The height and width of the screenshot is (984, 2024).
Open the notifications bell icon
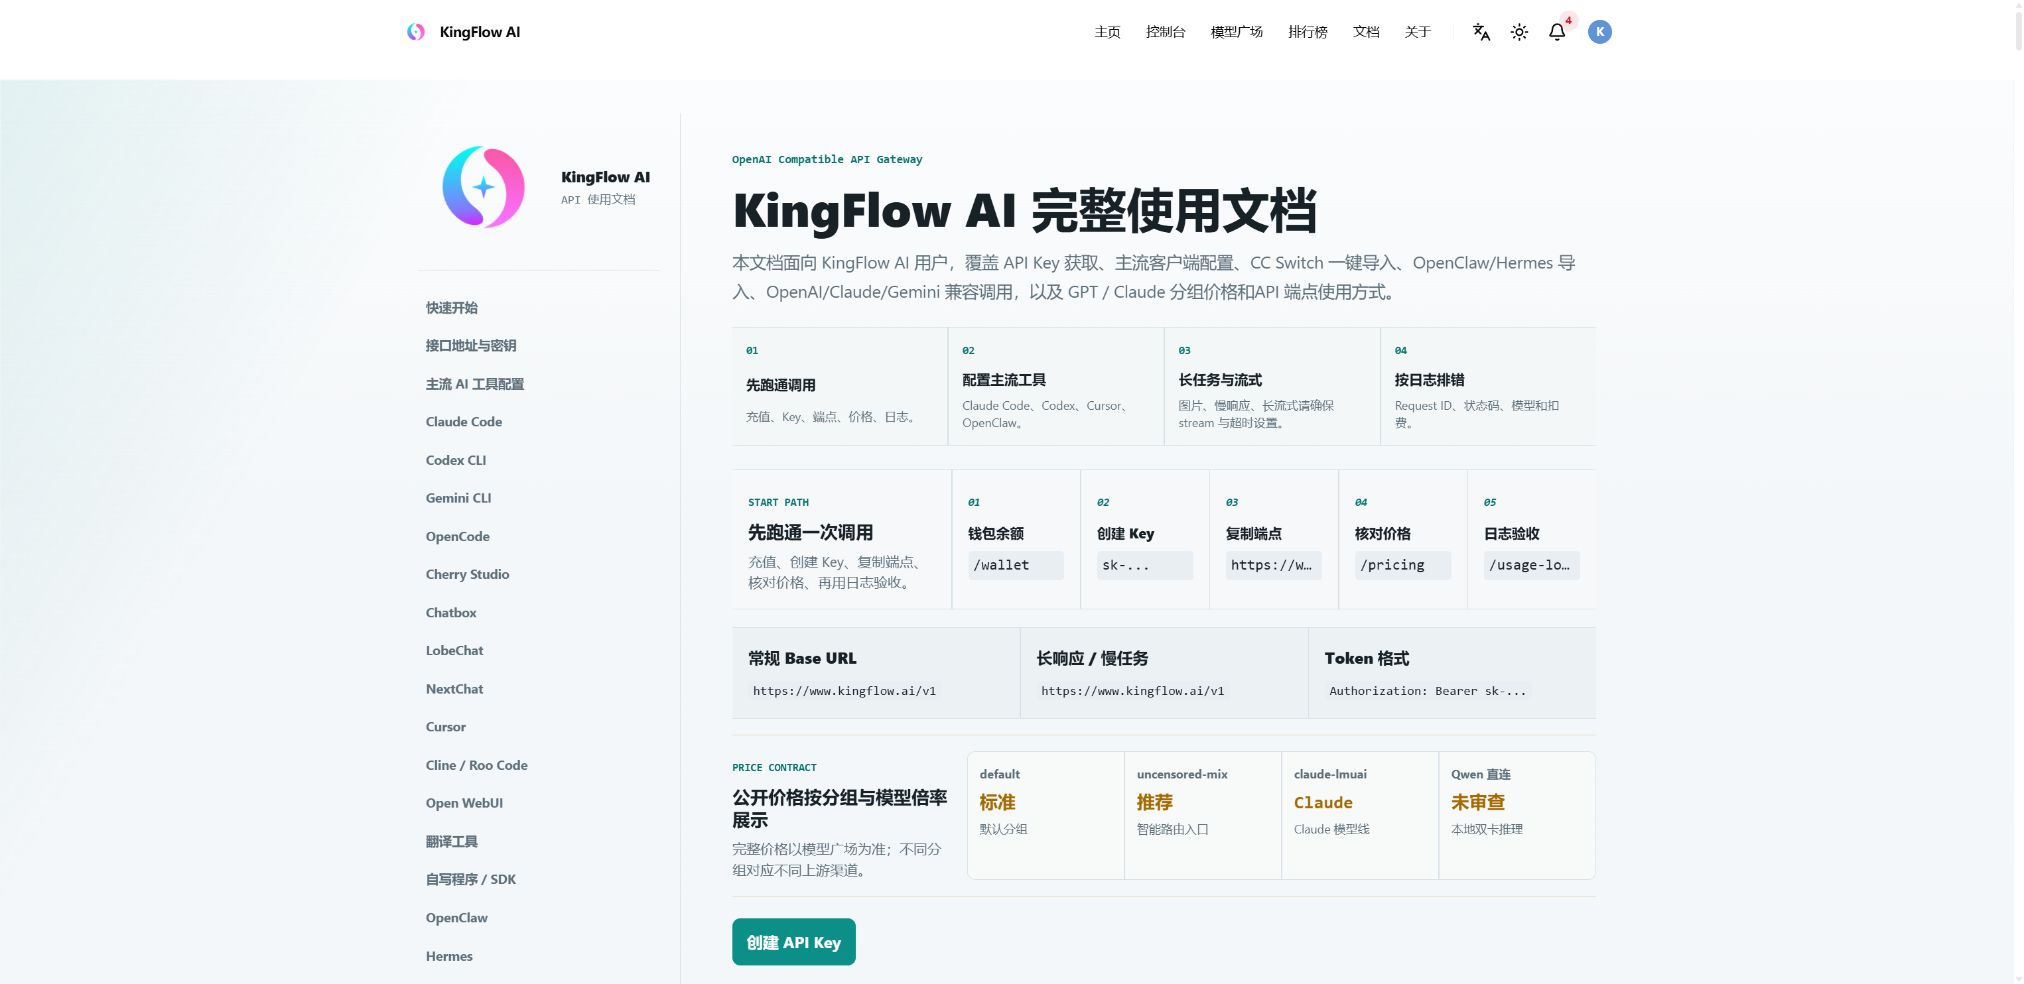[1557, 32]
